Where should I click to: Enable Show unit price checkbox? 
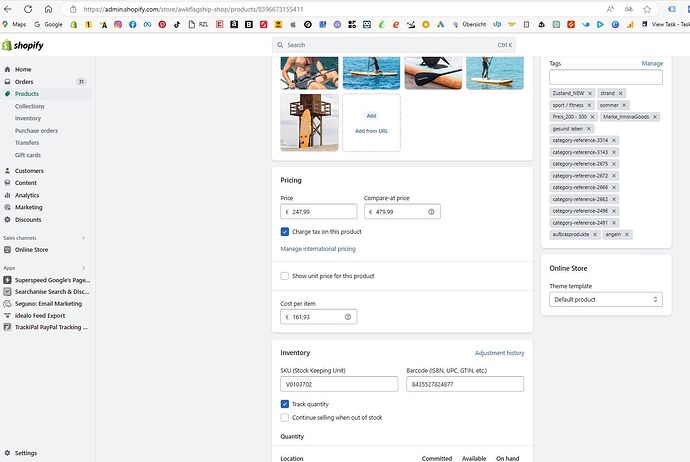click(x=285, y=276)
